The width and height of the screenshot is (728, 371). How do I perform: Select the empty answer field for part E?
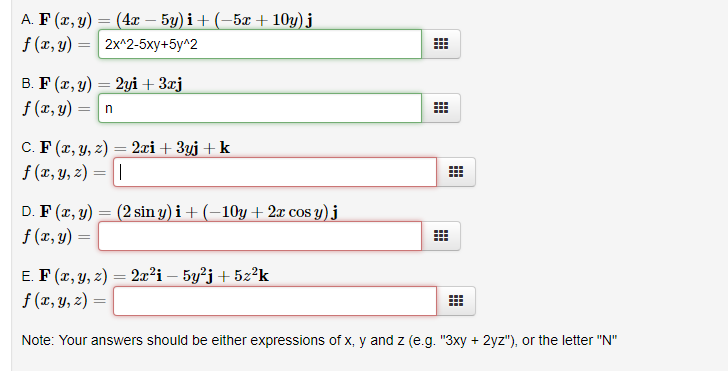click(x=275, y=301)
